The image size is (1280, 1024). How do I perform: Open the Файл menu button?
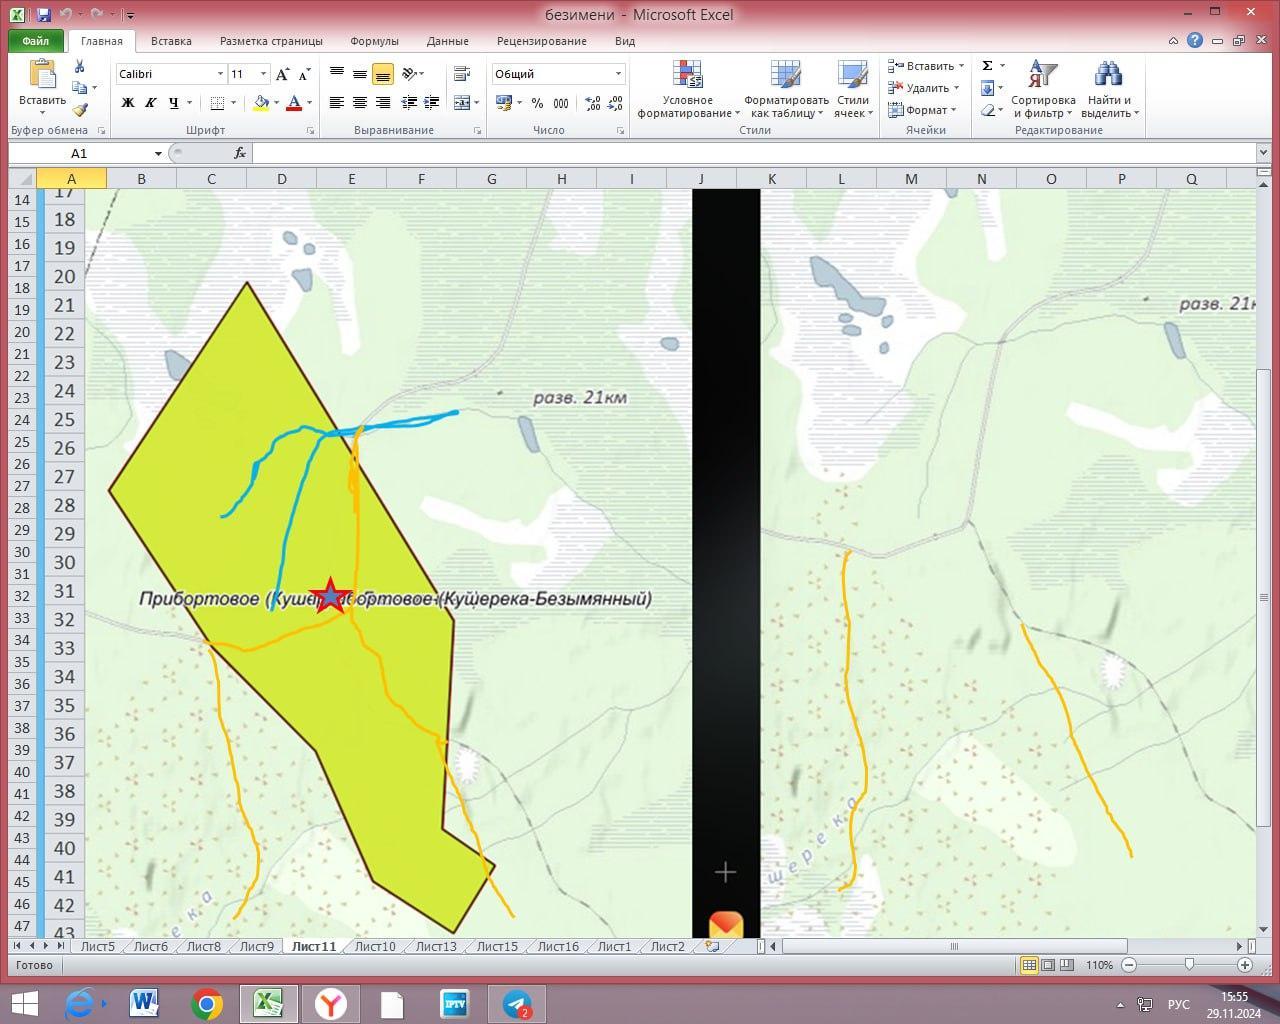click(x=35, y=41)
